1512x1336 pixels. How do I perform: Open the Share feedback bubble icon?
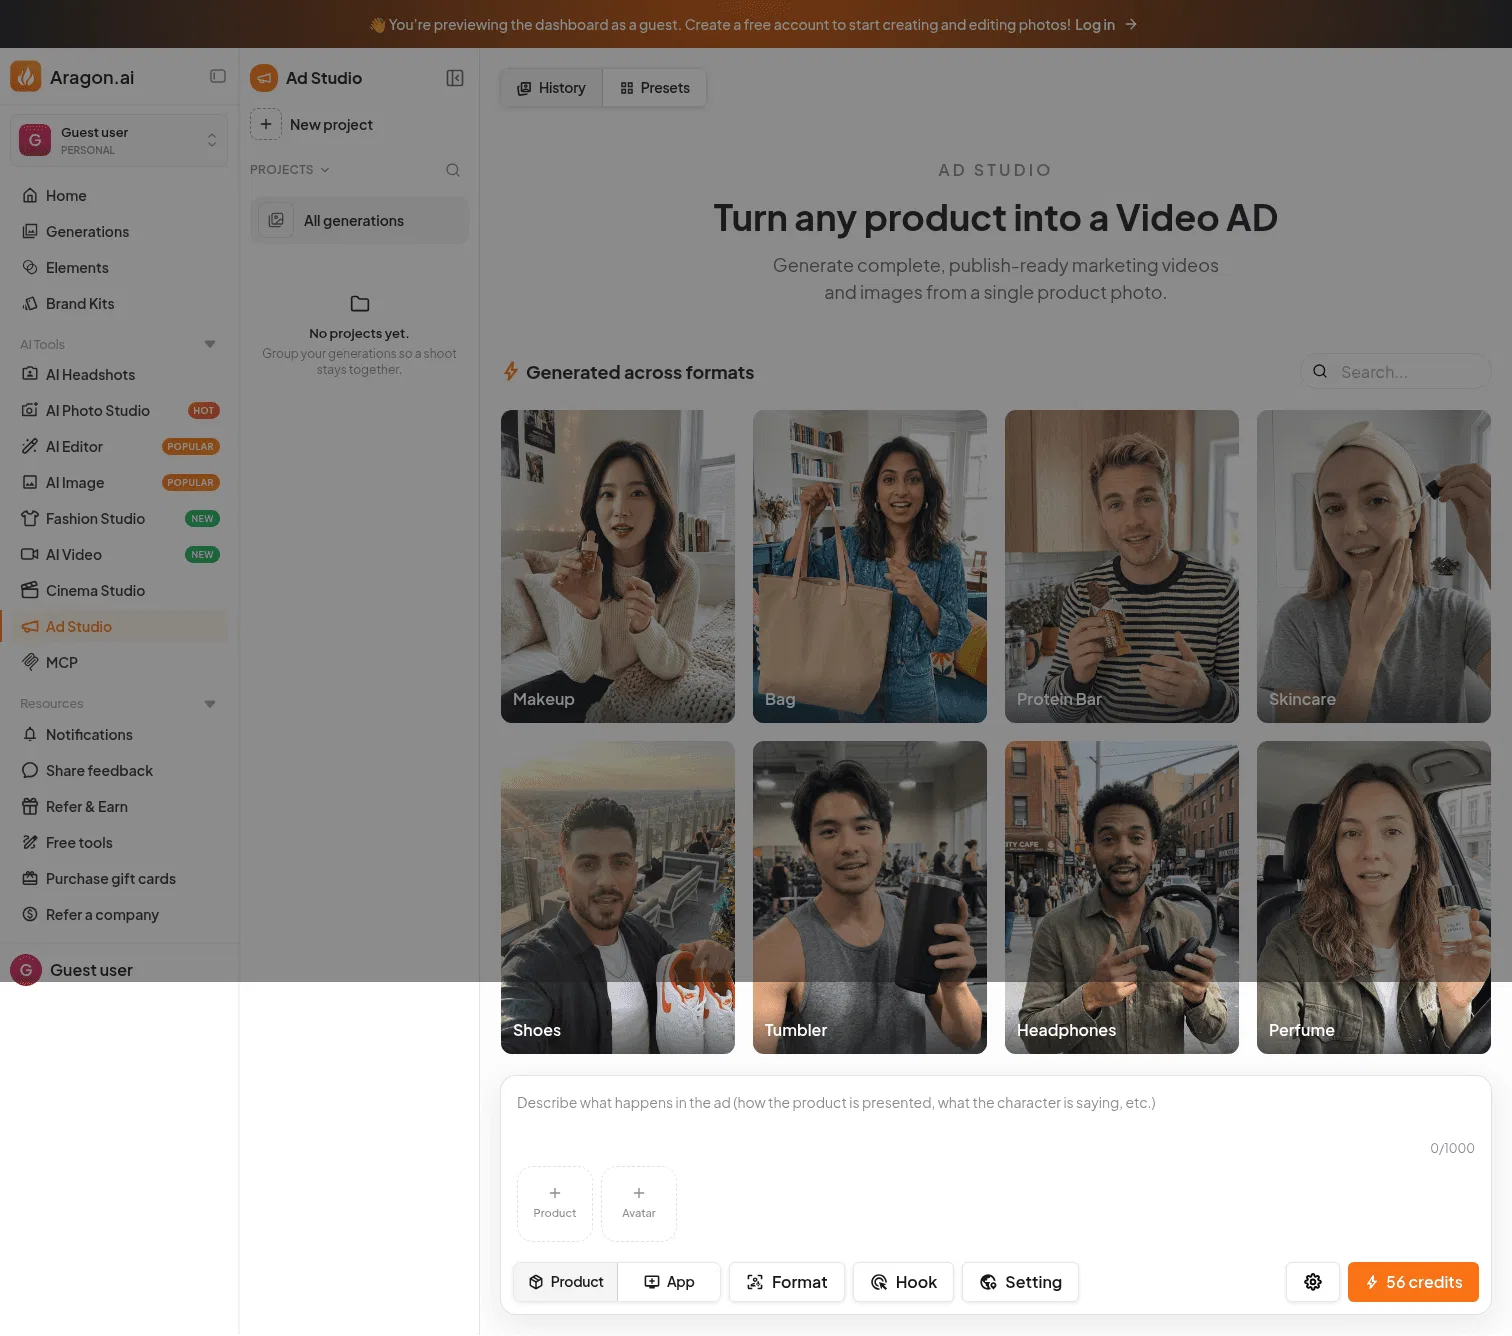[x=30, y=771]
